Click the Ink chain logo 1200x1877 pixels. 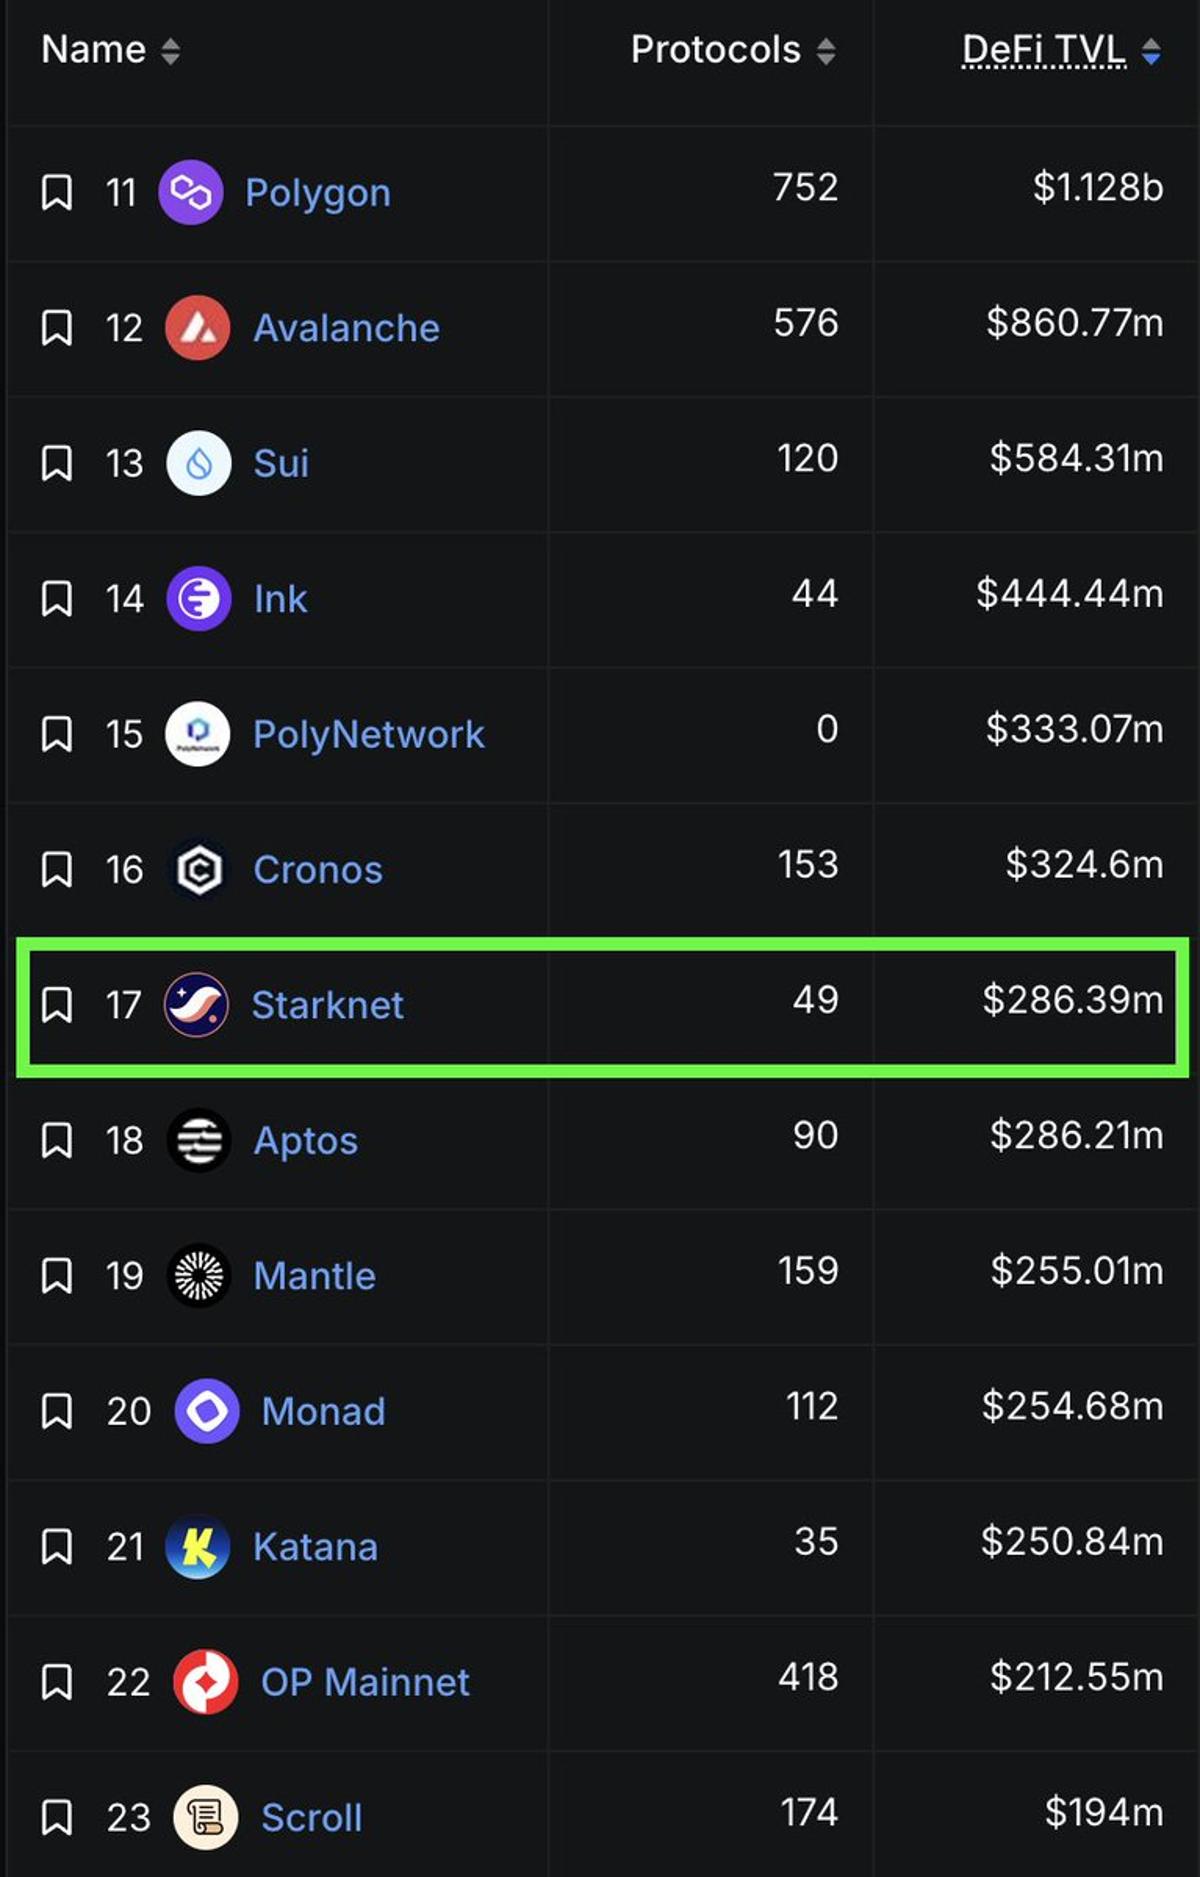pos(198,599)
